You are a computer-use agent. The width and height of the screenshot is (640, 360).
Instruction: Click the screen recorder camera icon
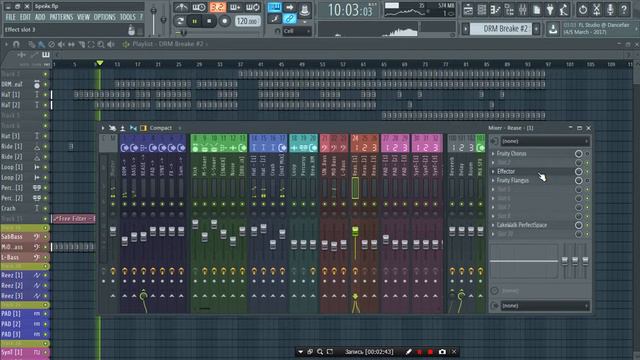[442, 351]
